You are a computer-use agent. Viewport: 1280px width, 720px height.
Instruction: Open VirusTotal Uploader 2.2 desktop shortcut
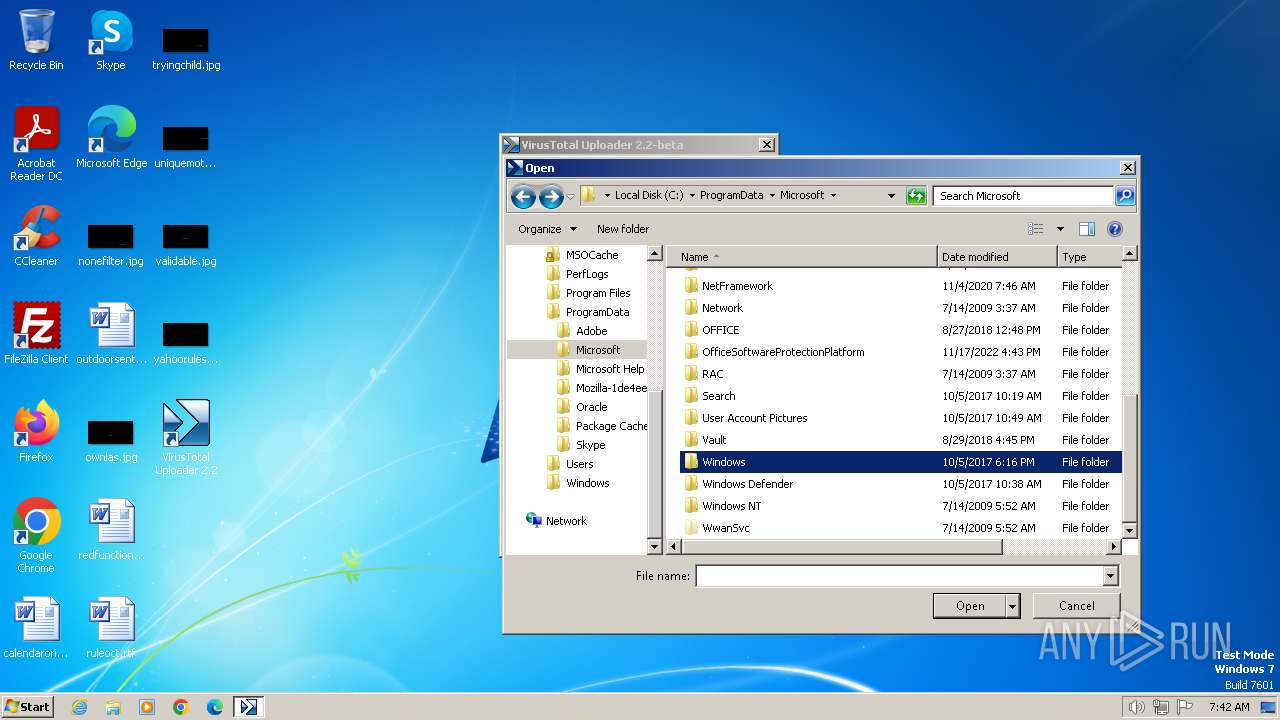pyautogui.click(x=186, y=437)
